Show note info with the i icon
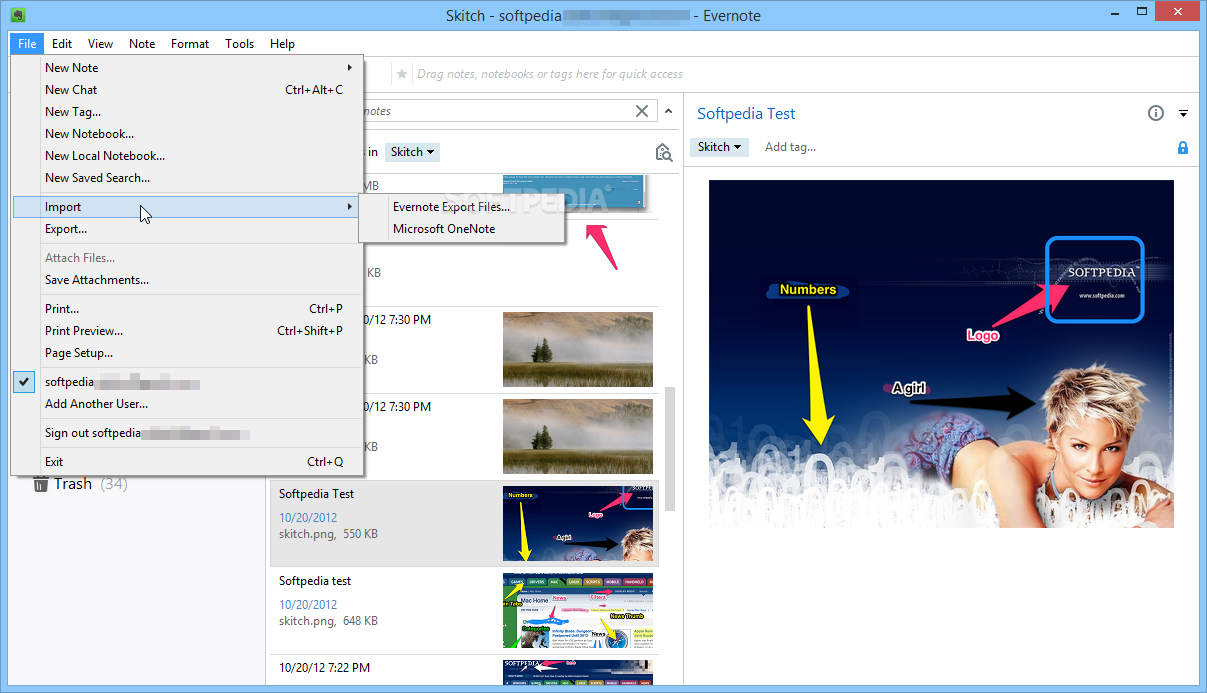This screenshot has height=693, width=1207. (1156, 113)
